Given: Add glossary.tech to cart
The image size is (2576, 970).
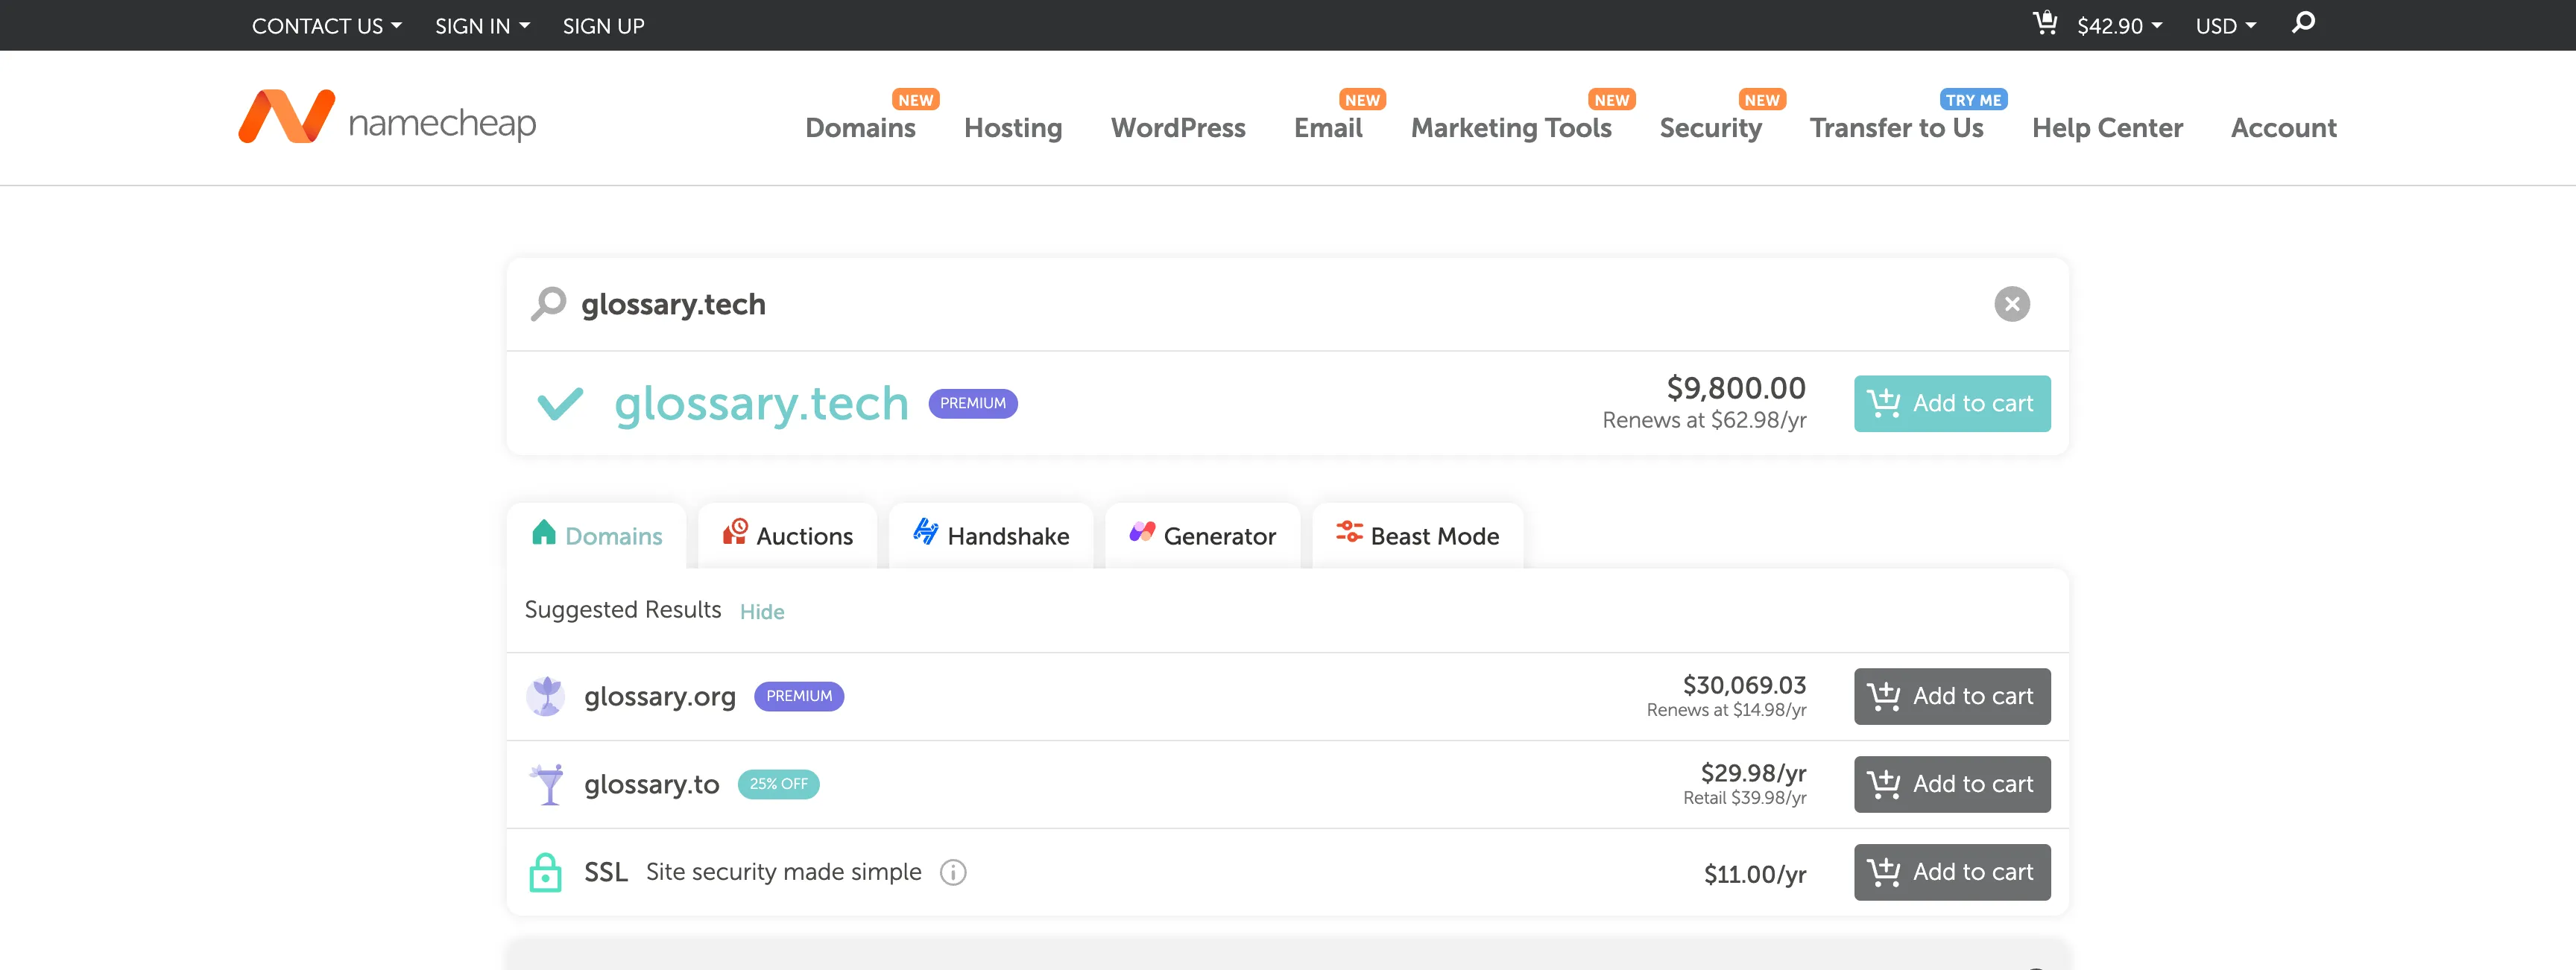Looking at the screenshot, I should tap(1951, 404).
